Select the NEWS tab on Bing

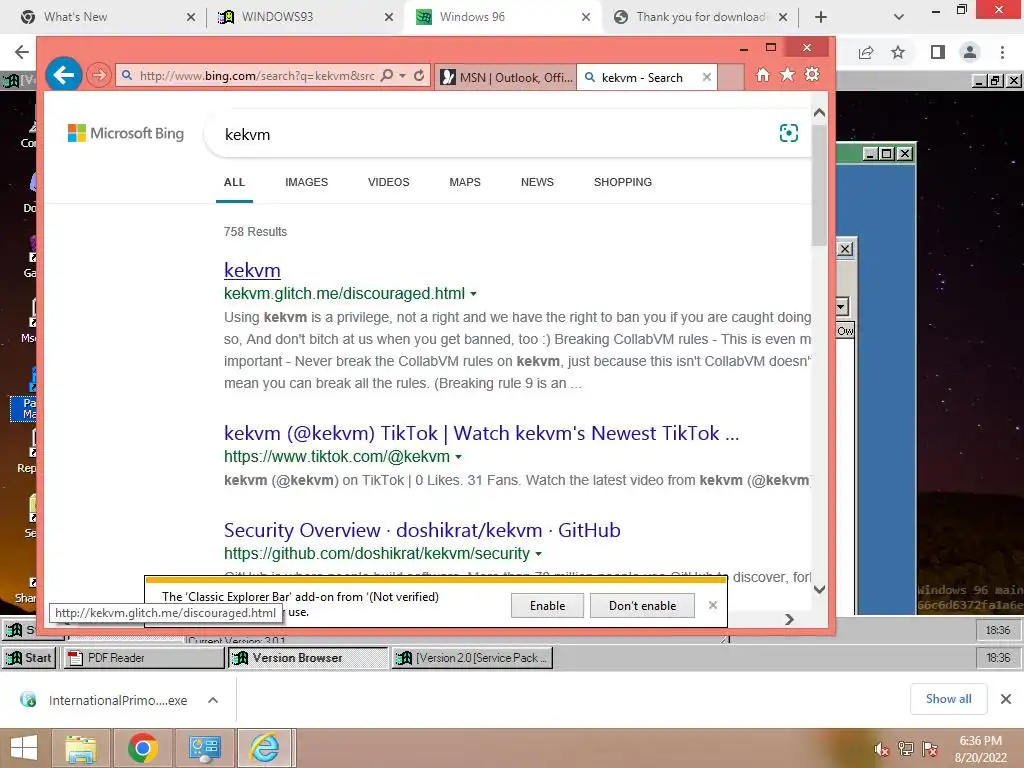click(x=537, y=182)
